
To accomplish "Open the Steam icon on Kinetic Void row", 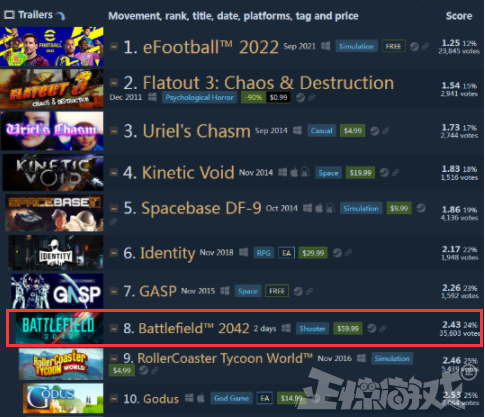I will click(384, 172).
